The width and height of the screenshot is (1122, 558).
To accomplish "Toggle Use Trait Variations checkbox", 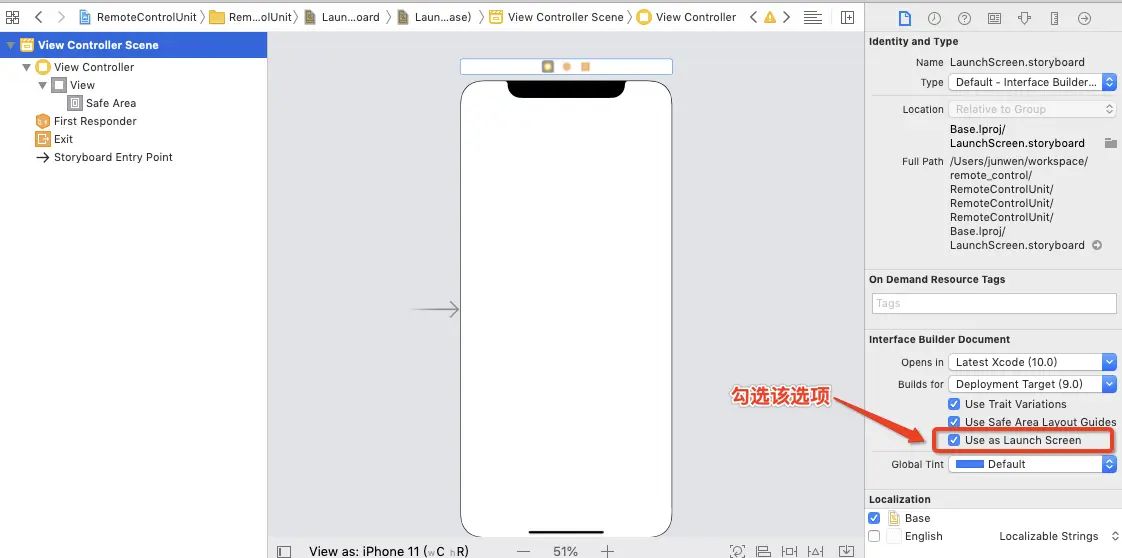I will pos(954,404).
